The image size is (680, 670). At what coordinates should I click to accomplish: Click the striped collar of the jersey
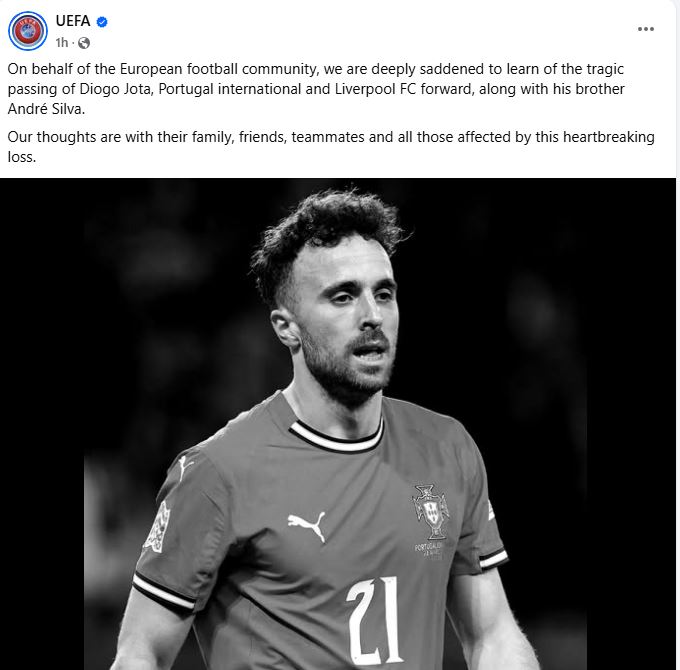click(x=337, y=437)
